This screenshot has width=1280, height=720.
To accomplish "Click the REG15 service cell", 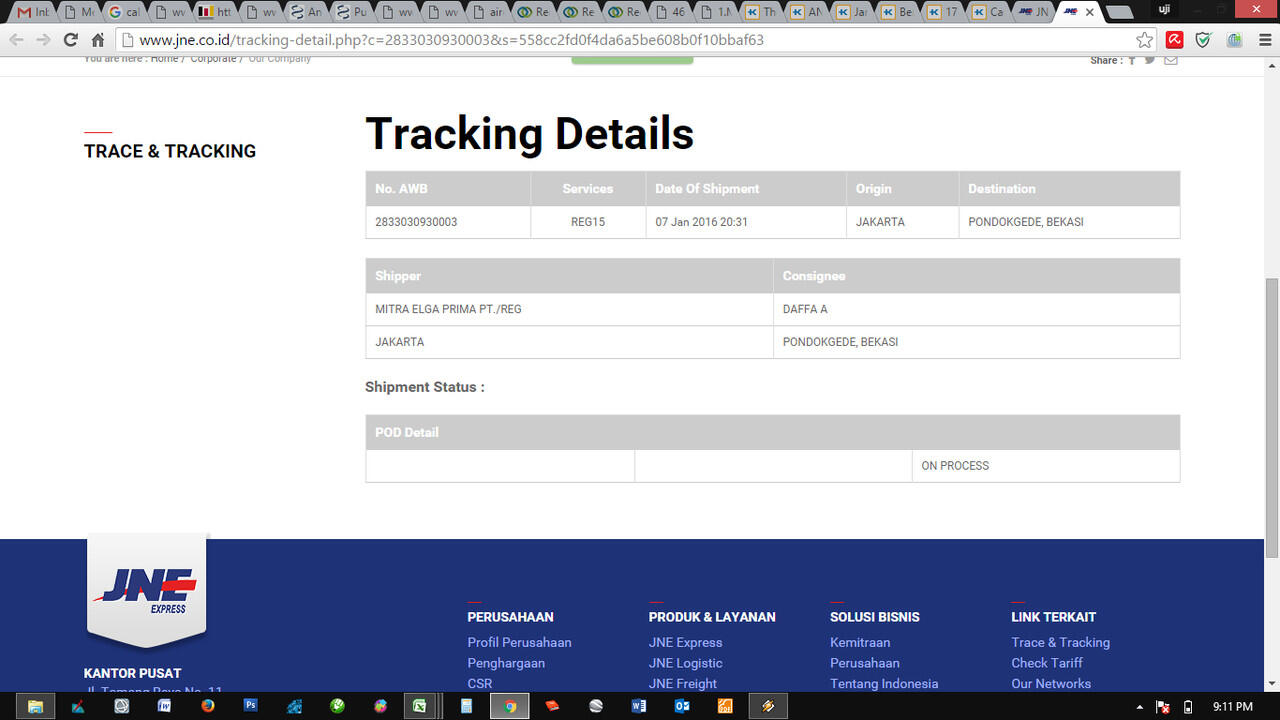I will (x=588, y=222).
